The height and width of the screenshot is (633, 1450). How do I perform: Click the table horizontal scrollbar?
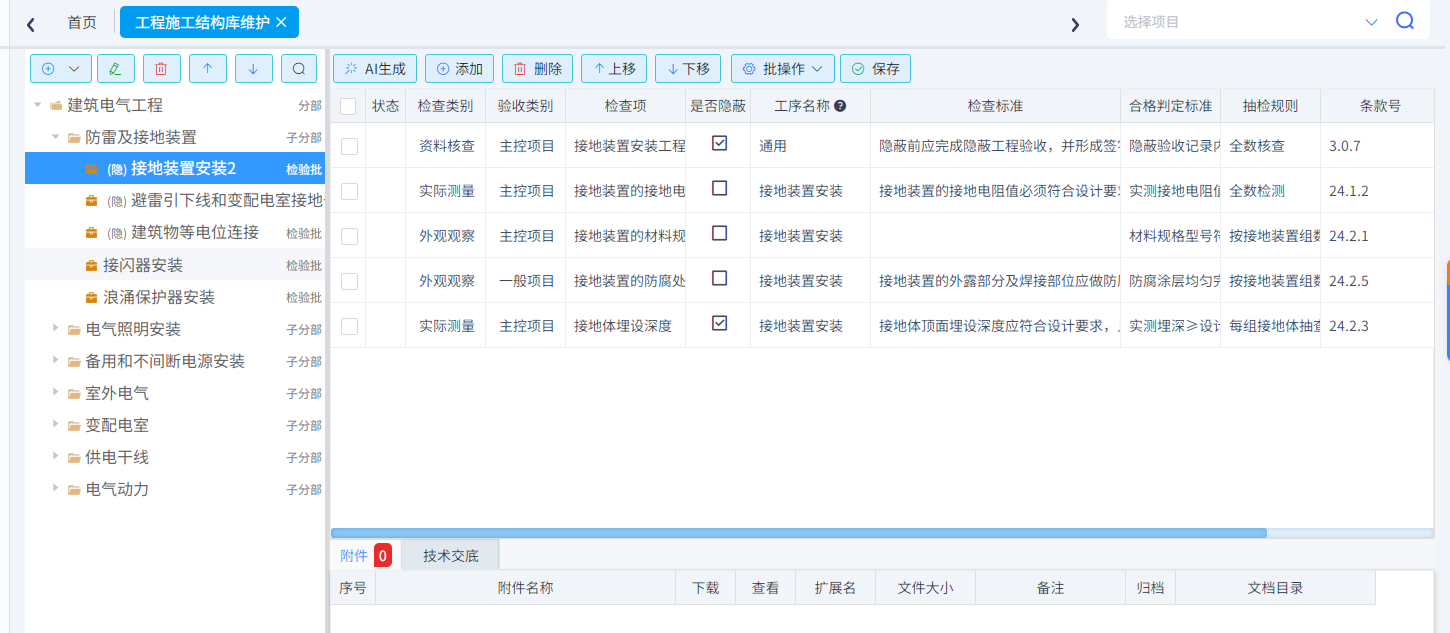[x=799, y=533]
